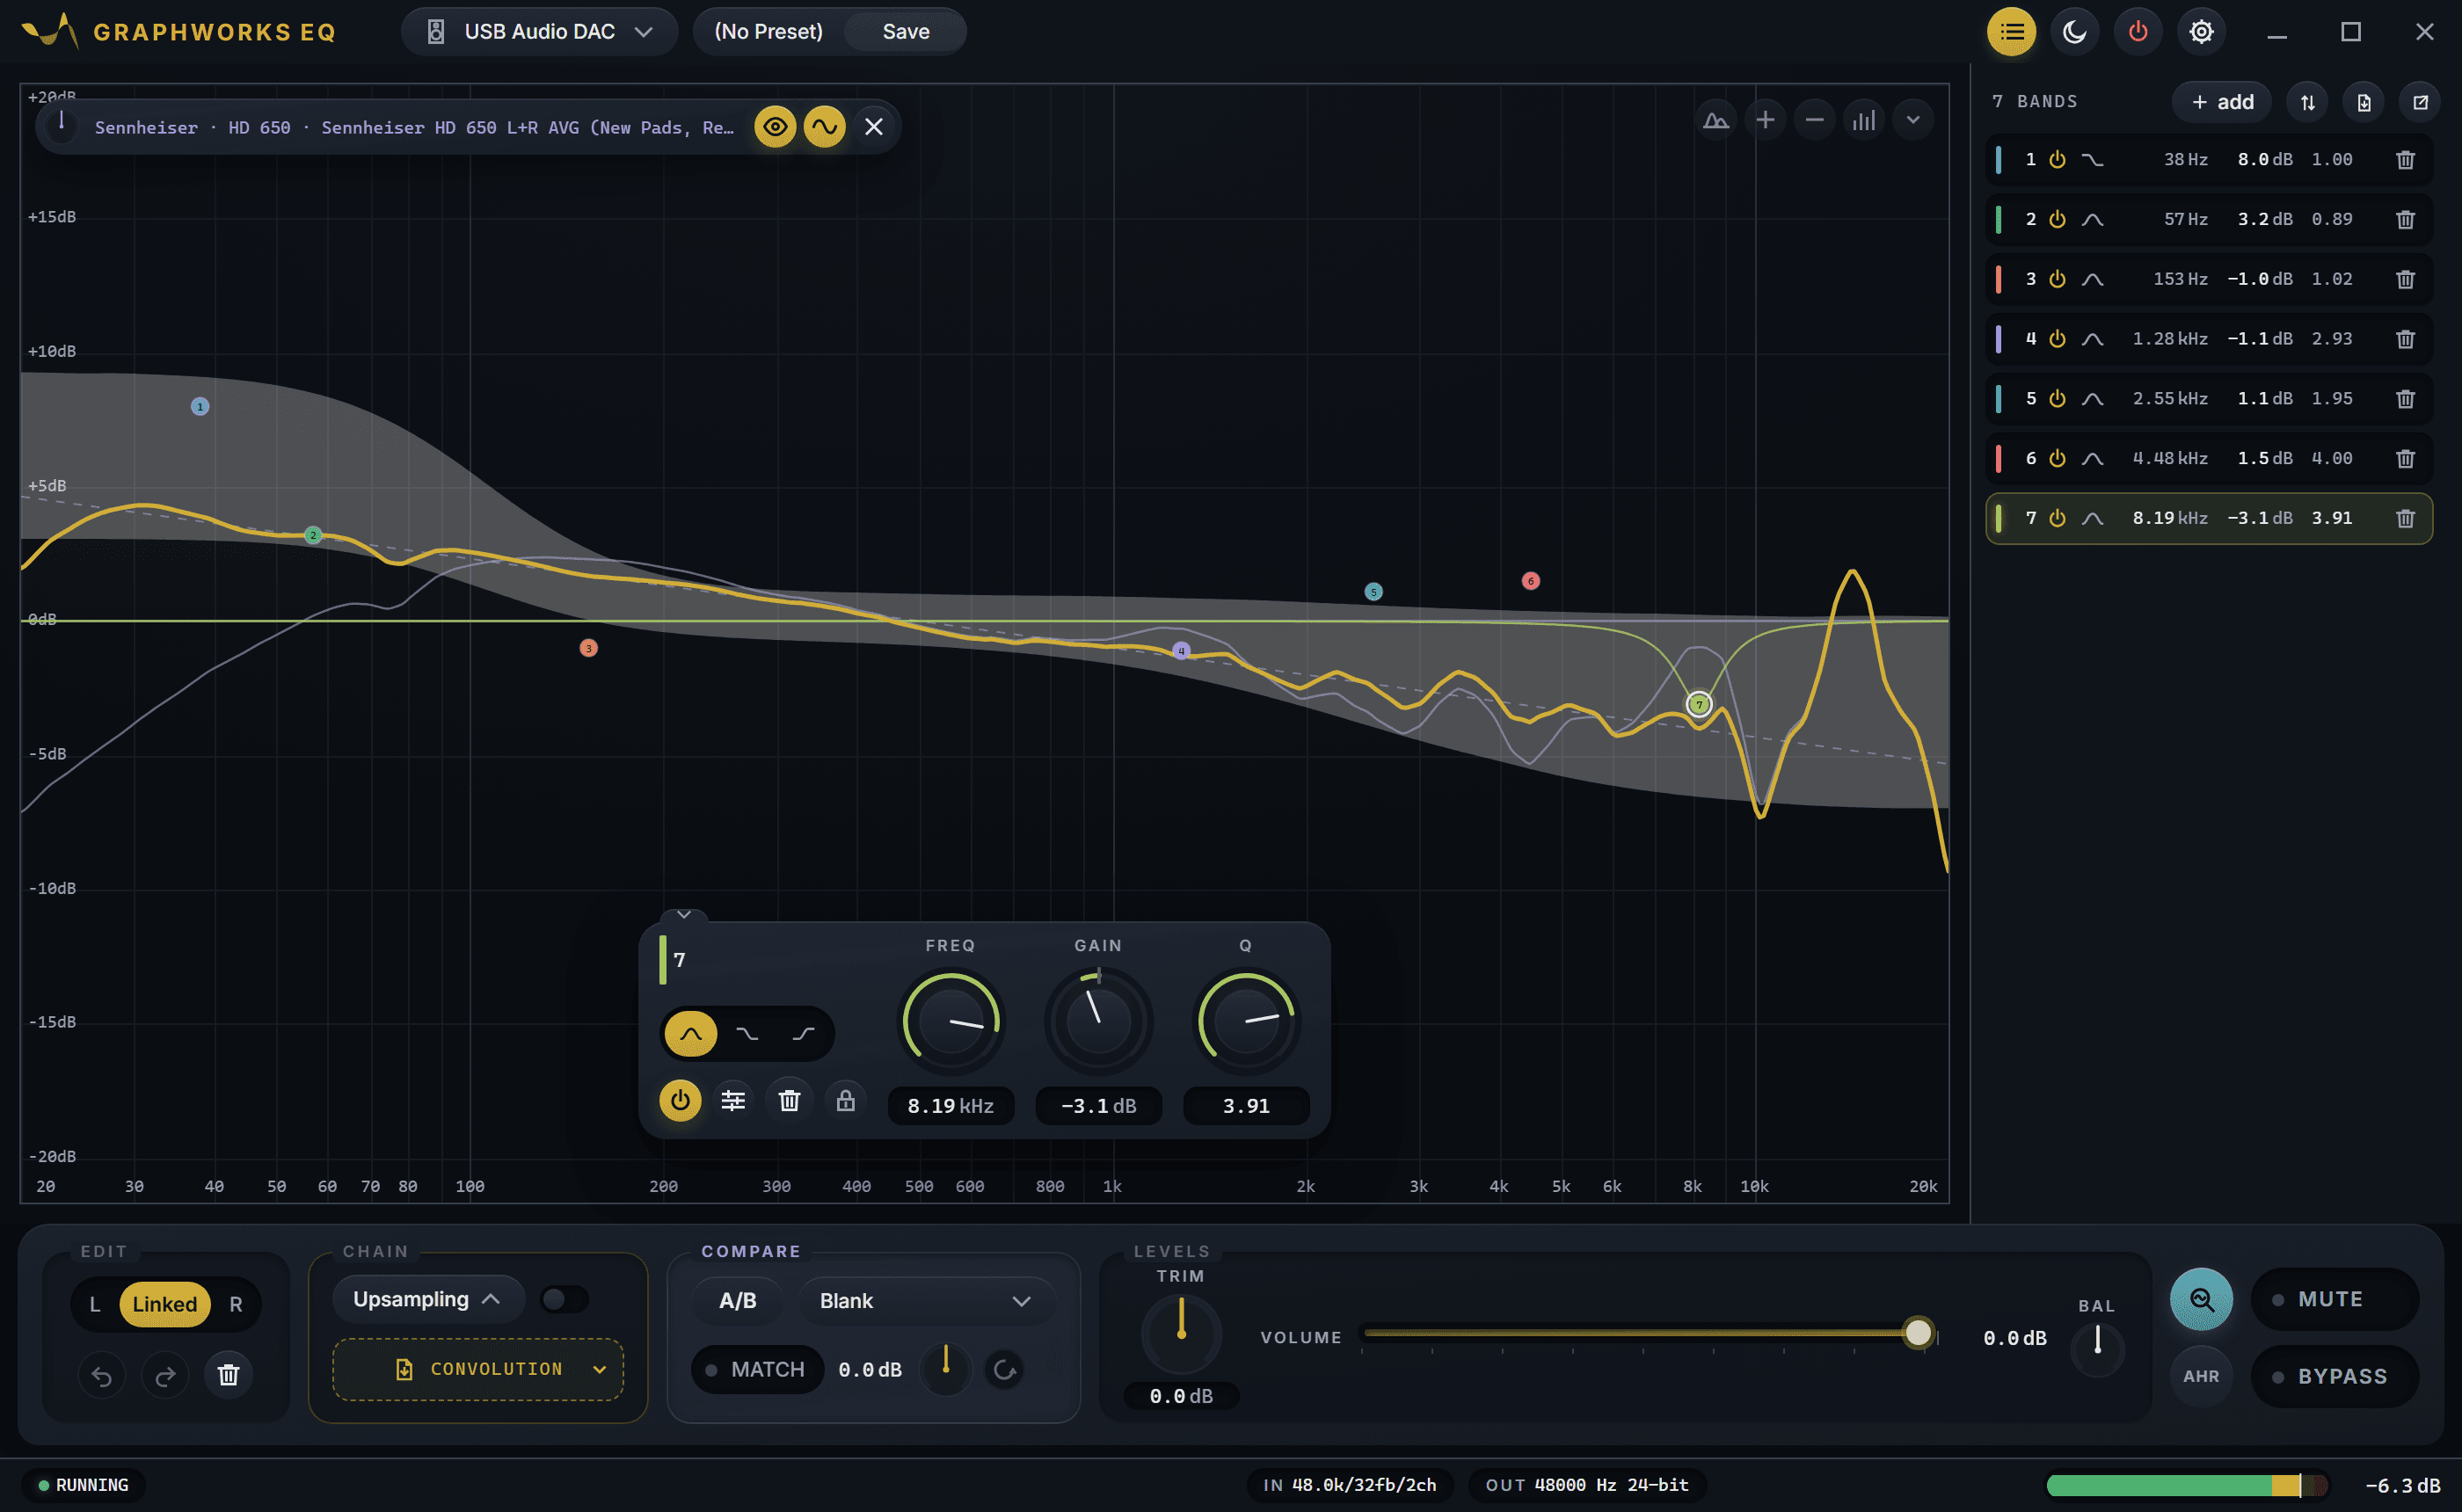Toggle measurement visibility eye icon
This screenshot has height=1512, width=2462.
[x=775, y=127]
